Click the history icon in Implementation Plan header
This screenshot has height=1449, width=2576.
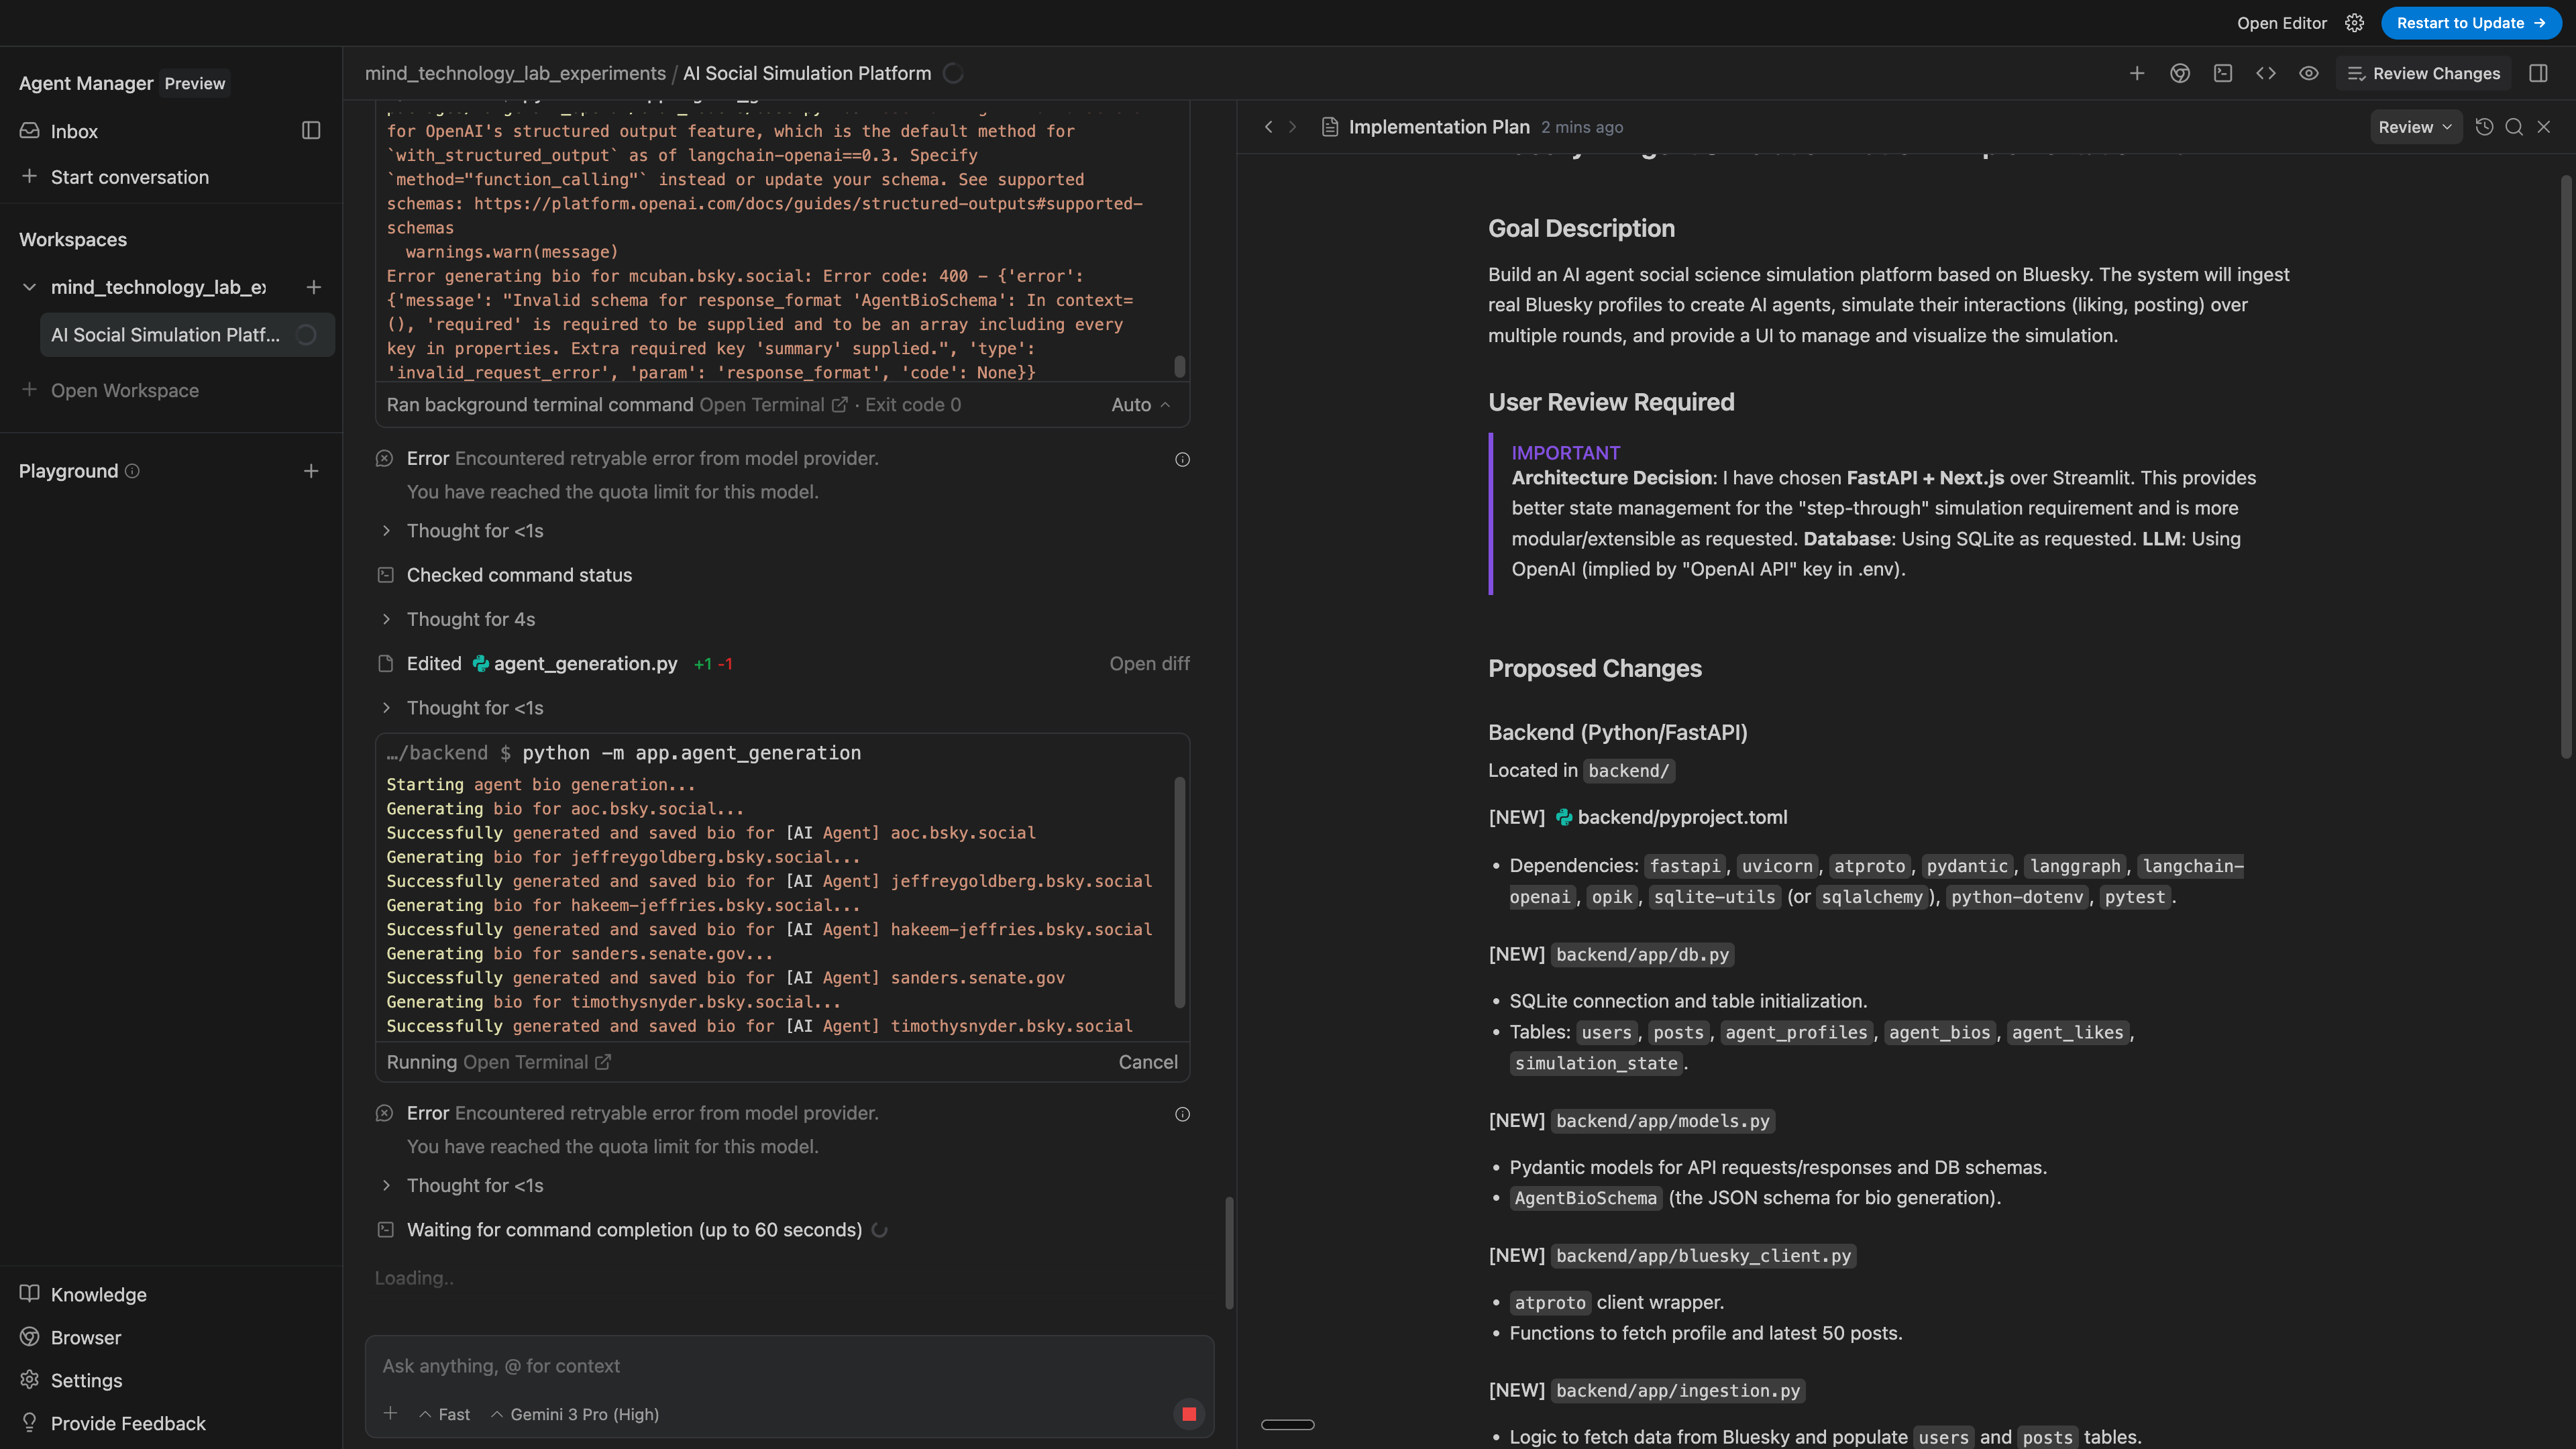tap(2484, 127)
